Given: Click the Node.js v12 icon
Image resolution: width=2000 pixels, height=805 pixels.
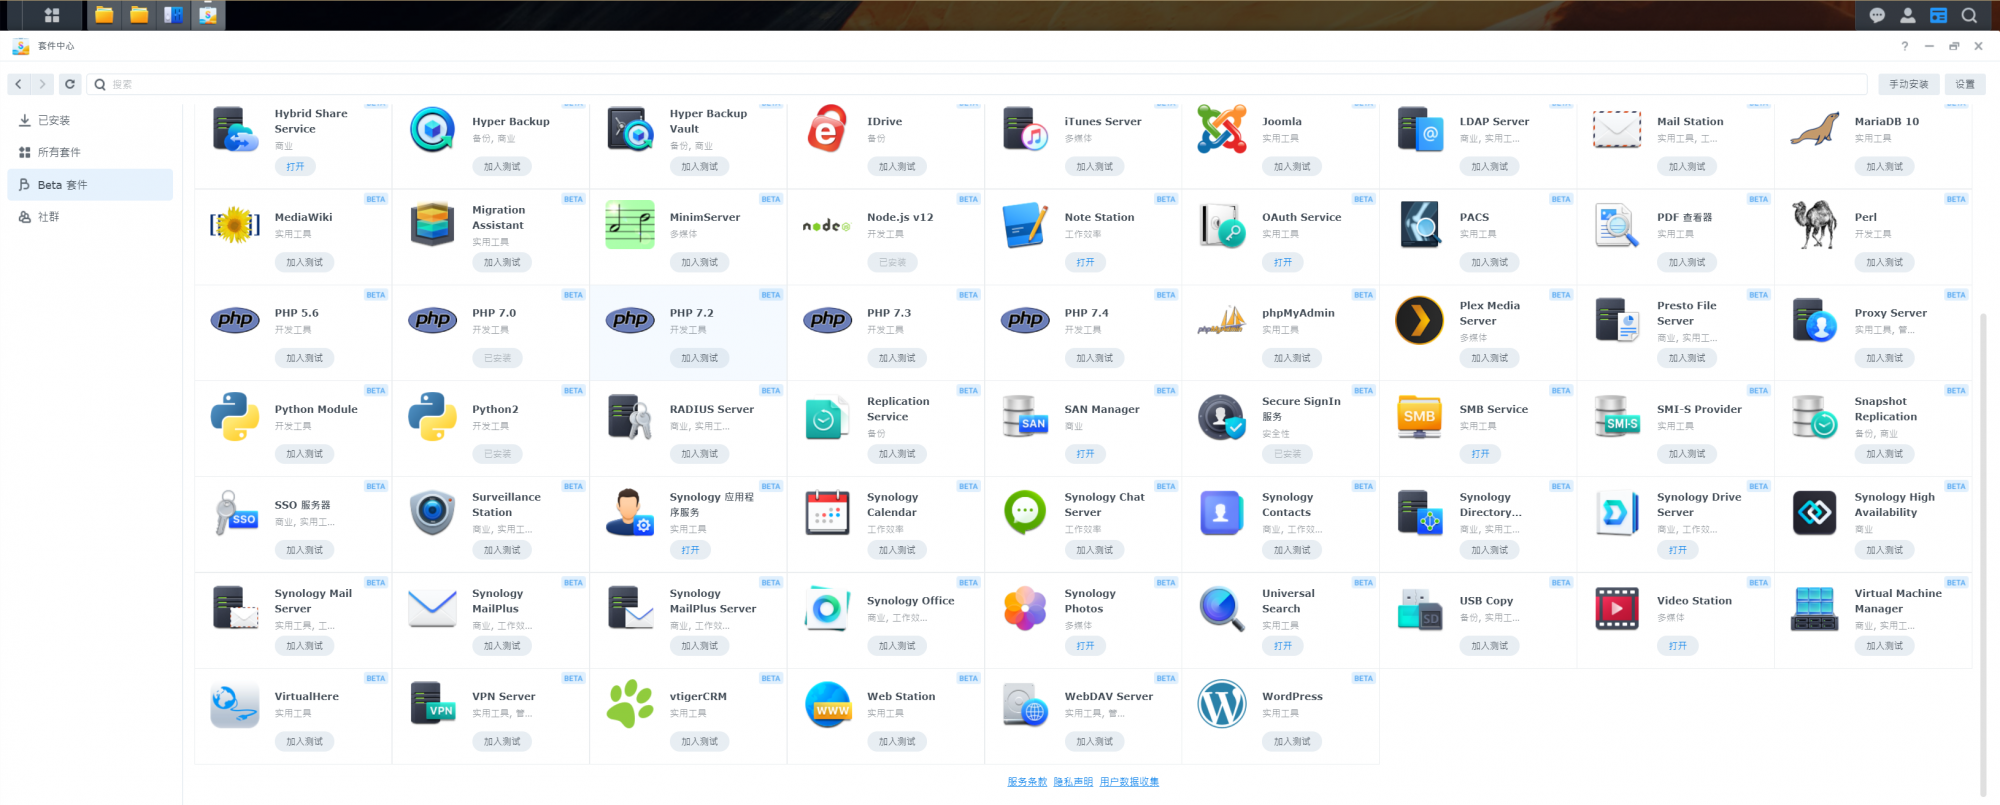Looking at the screenshot, I should 827,226.
